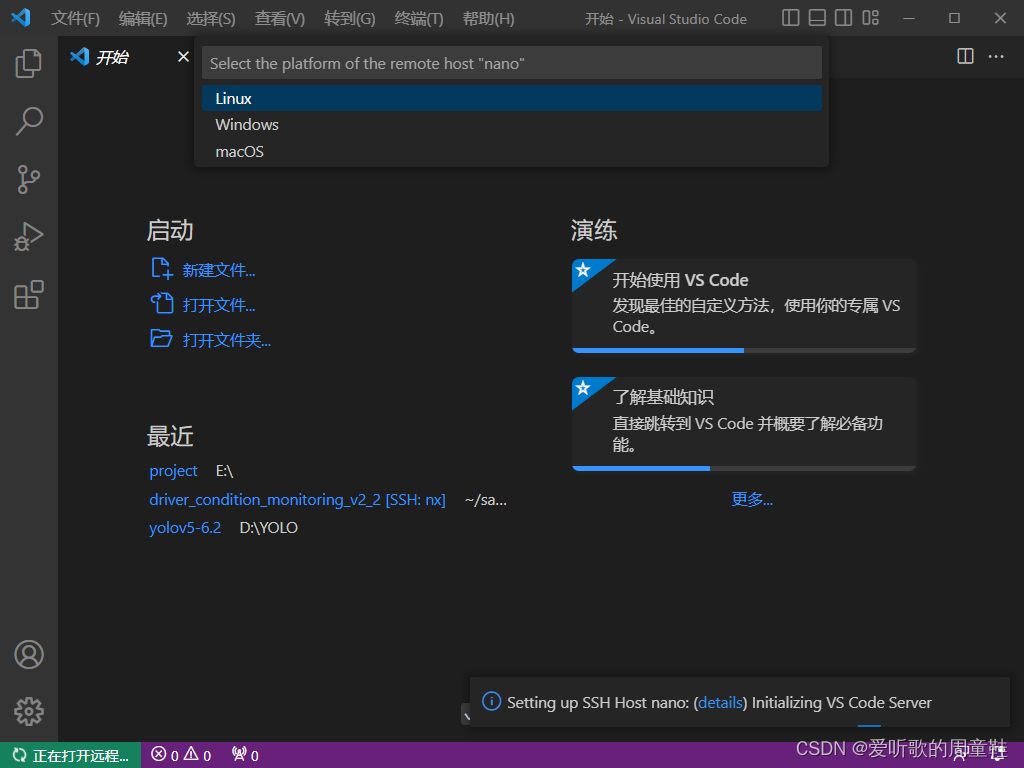The width and height of the screenshot is (1024, 768).
Task: Open the Search view in activity bar
Action: pos(29,121)
